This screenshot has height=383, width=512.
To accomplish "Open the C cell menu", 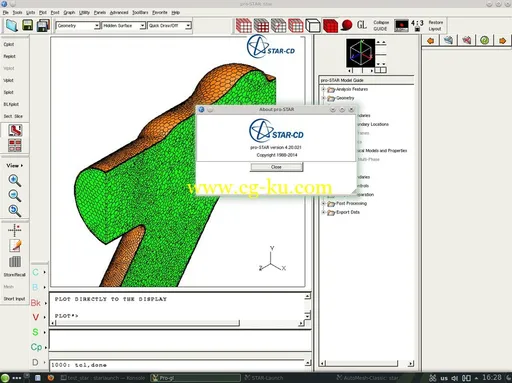I will [x=39, y=272].
